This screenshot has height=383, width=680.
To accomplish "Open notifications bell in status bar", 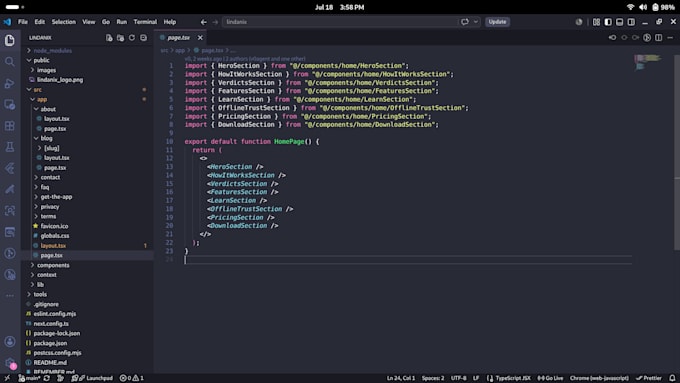I will pyautogui.click(x=672, y=378).
